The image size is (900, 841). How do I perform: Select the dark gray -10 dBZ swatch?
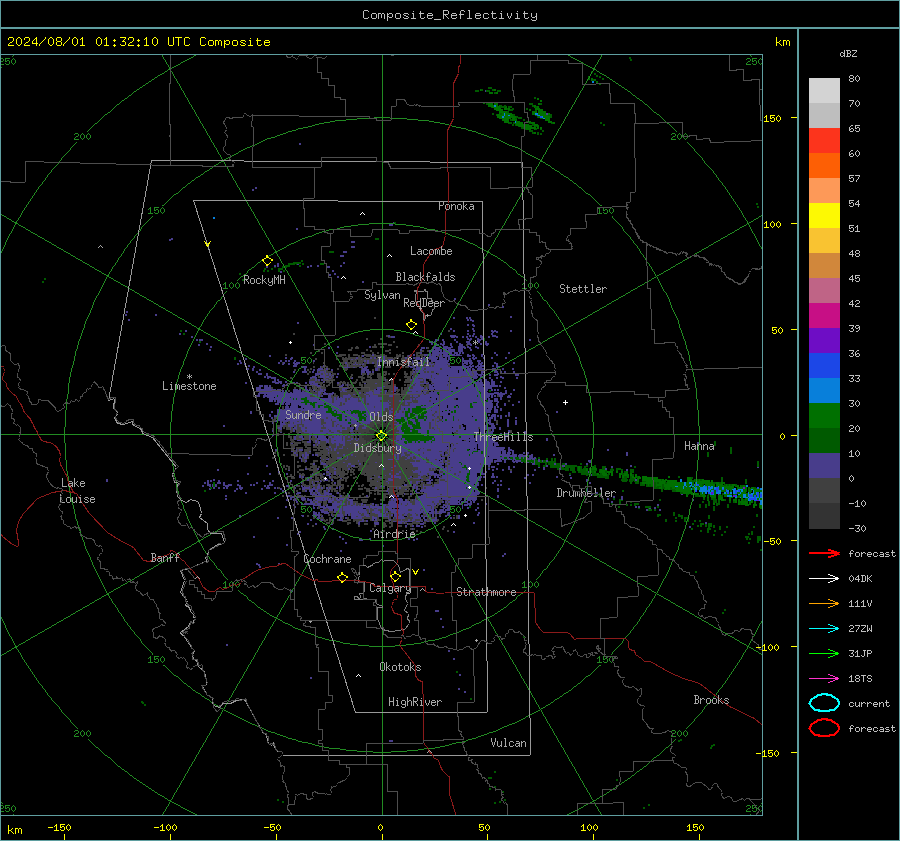[x=824, y=516]
